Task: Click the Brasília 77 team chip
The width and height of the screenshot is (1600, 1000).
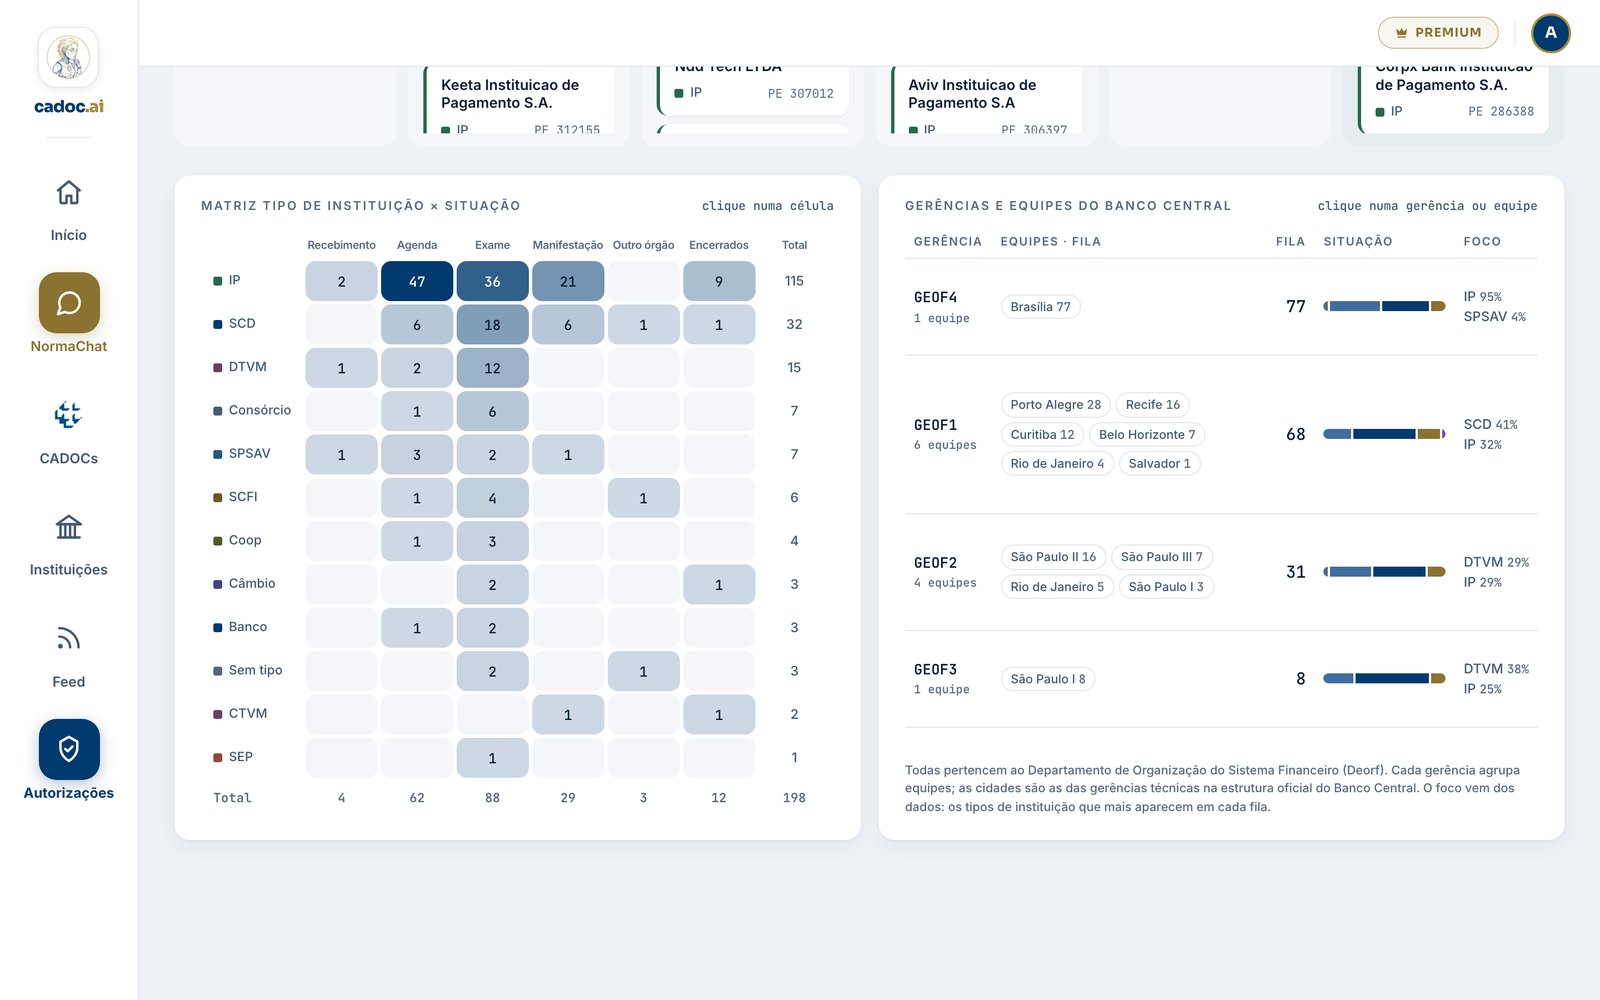Action: (x=1040, y=307)
